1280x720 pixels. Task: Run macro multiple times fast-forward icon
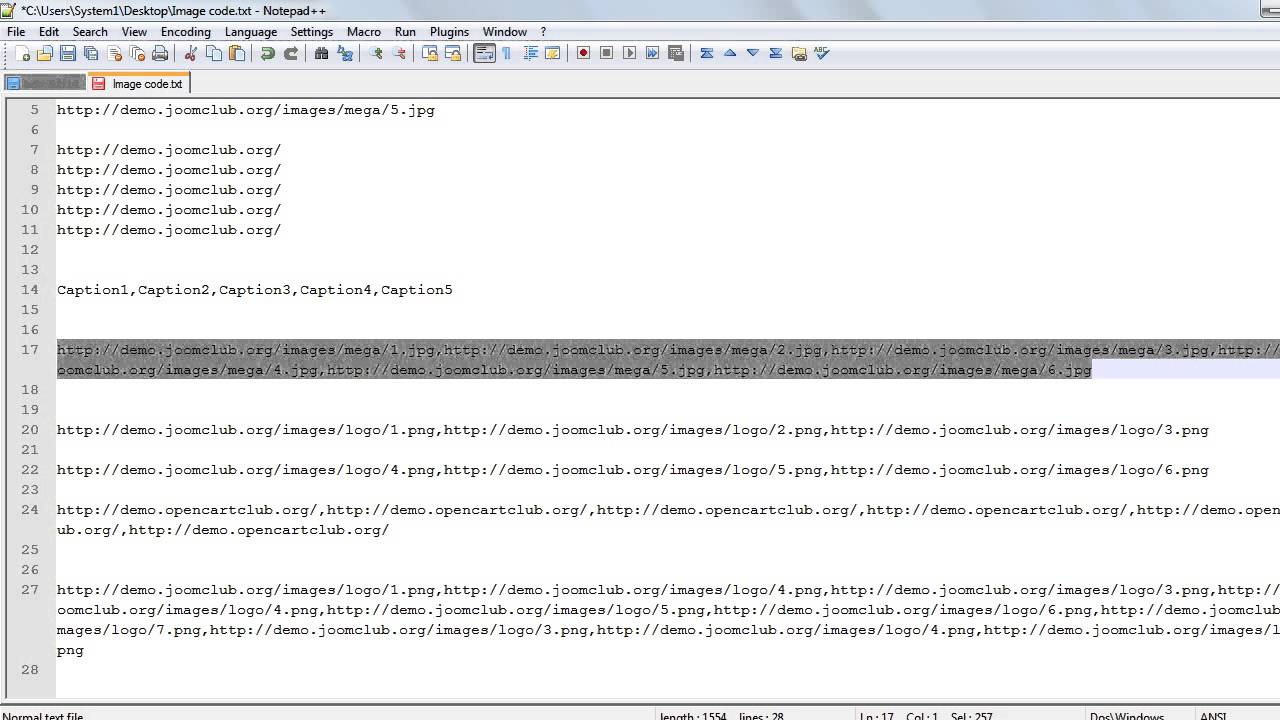coord(653,54)
